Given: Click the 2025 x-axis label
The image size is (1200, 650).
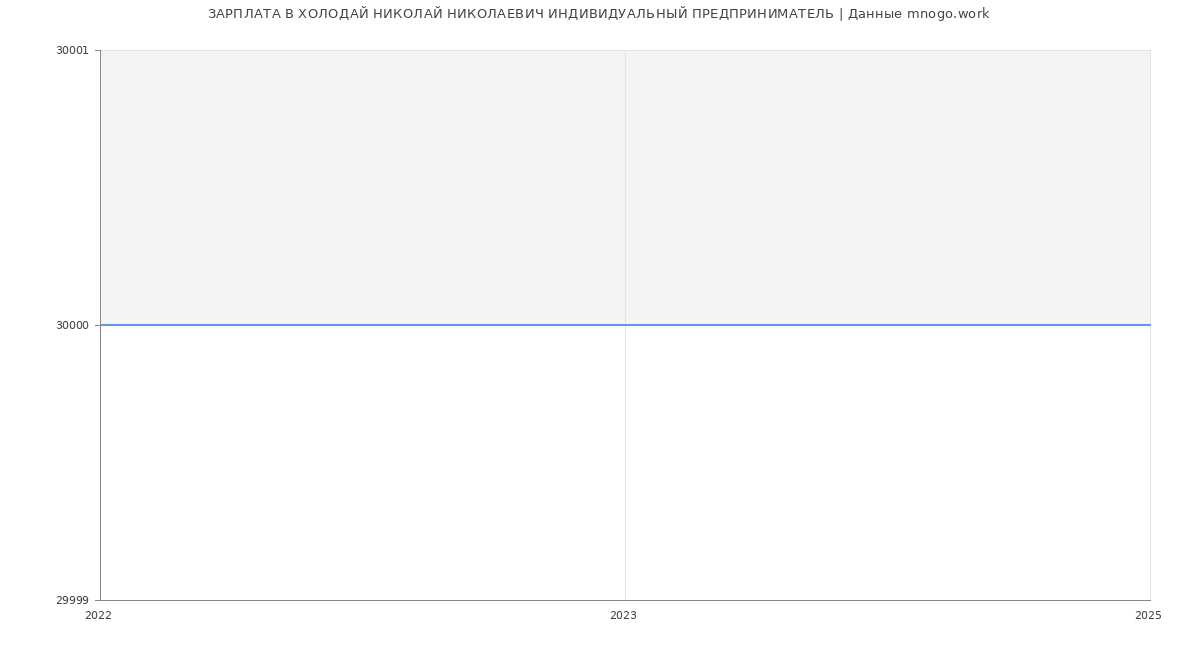Looking at the screenshot, I should coord(1148,616).
